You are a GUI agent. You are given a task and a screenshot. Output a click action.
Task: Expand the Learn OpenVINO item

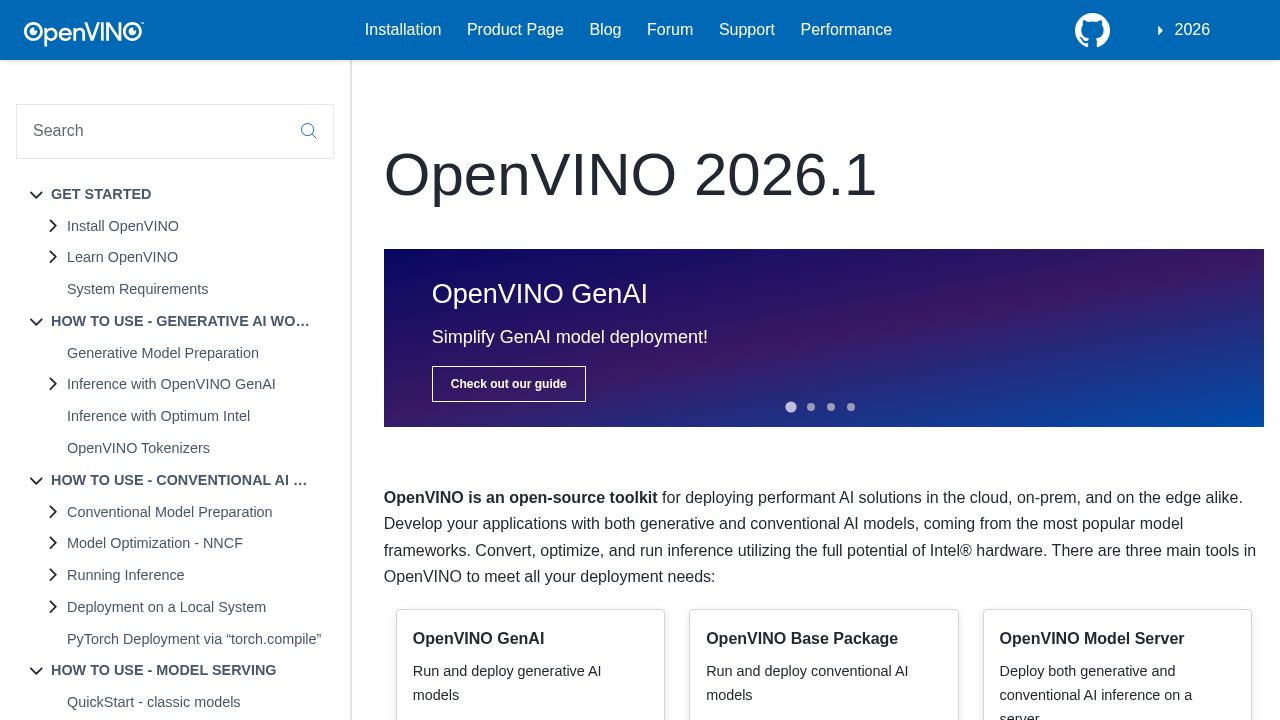[x=53, y=257]
